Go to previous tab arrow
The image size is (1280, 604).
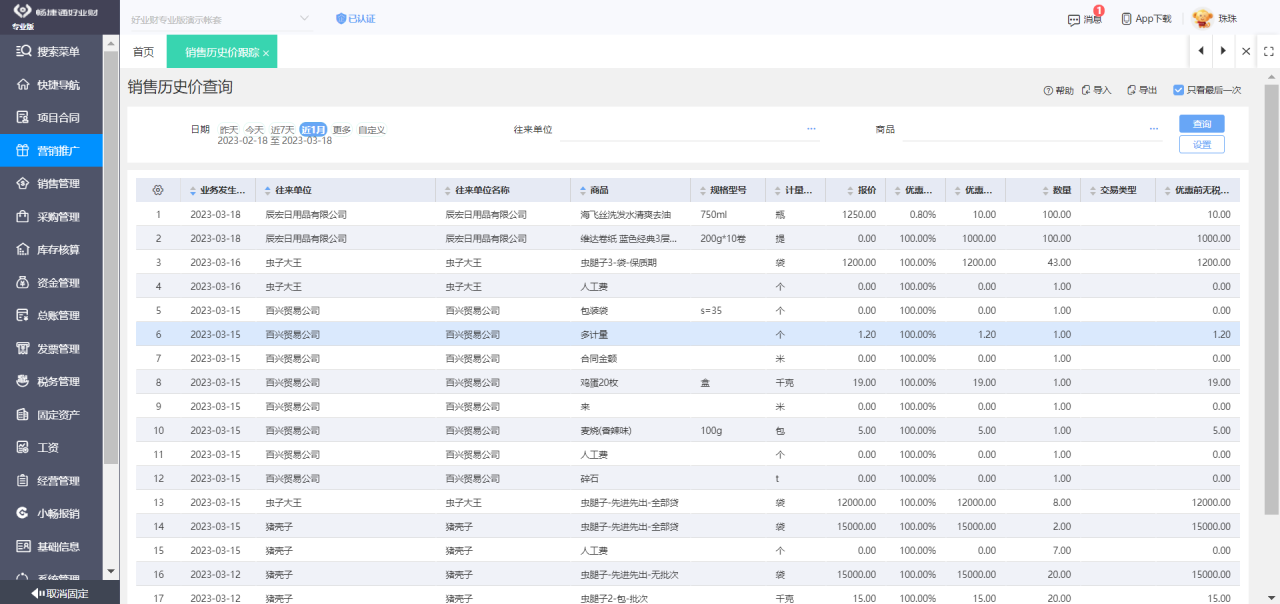pos(1200,51)
